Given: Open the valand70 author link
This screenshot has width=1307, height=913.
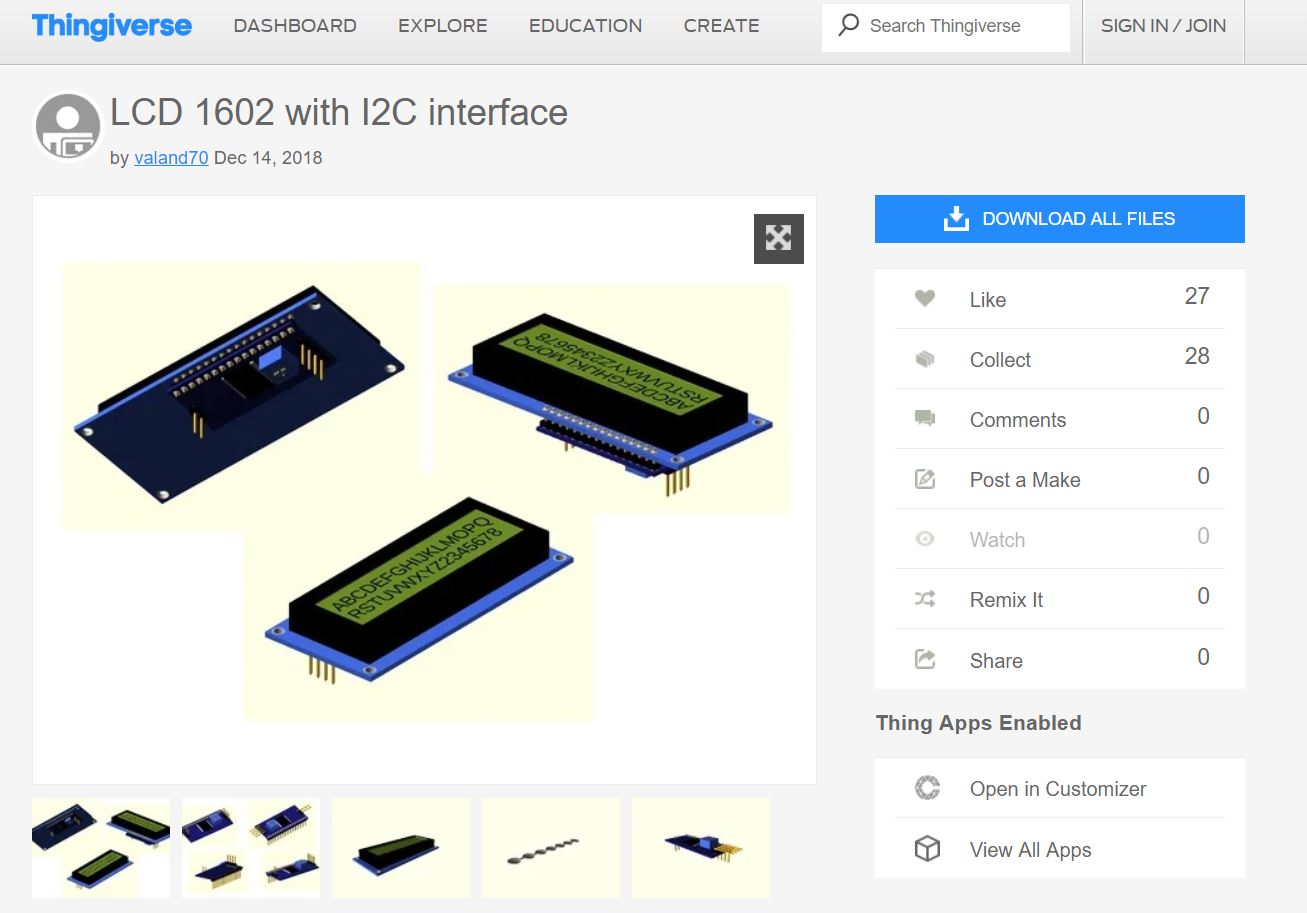Looking at the screenshot, I should point(171,158).
